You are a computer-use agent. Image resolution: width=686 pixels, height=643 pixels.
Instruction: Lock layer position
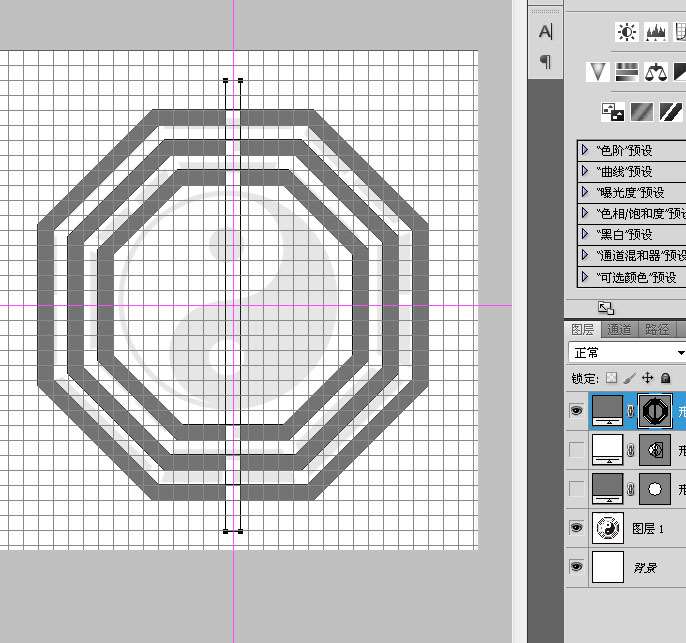(648, 378)
